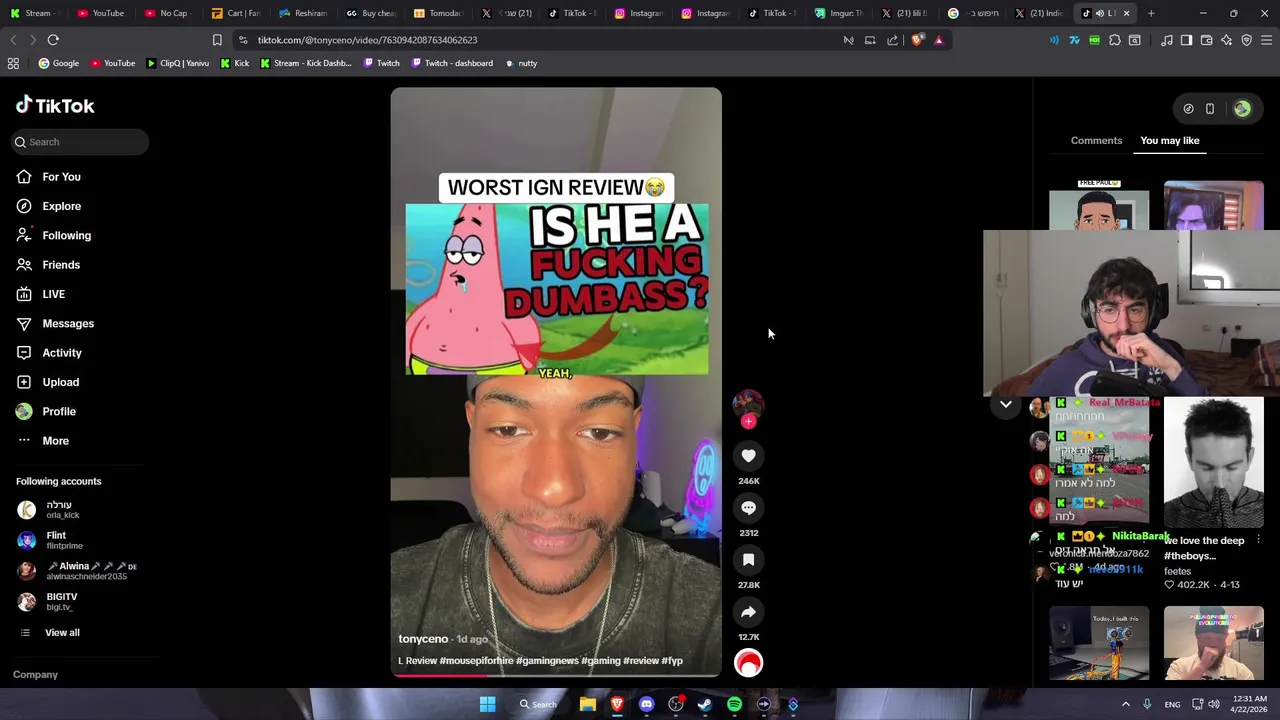1280x720 pixels.
Task: Toggle the taskbar microphone icon
Action: pyautogui.click(x=1147, y=704)
